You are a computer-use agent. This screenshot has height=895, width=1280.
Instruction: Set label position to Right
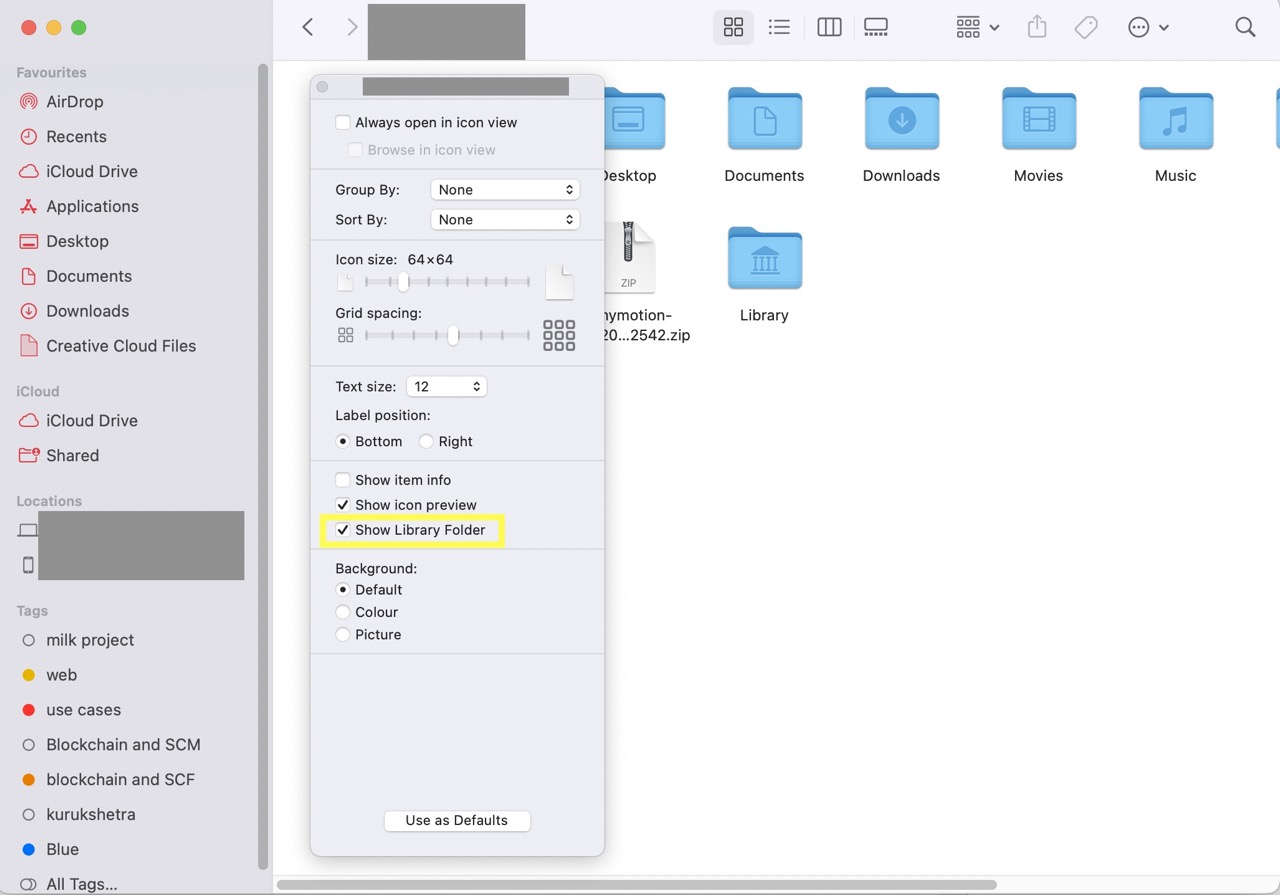pos(427,441)
